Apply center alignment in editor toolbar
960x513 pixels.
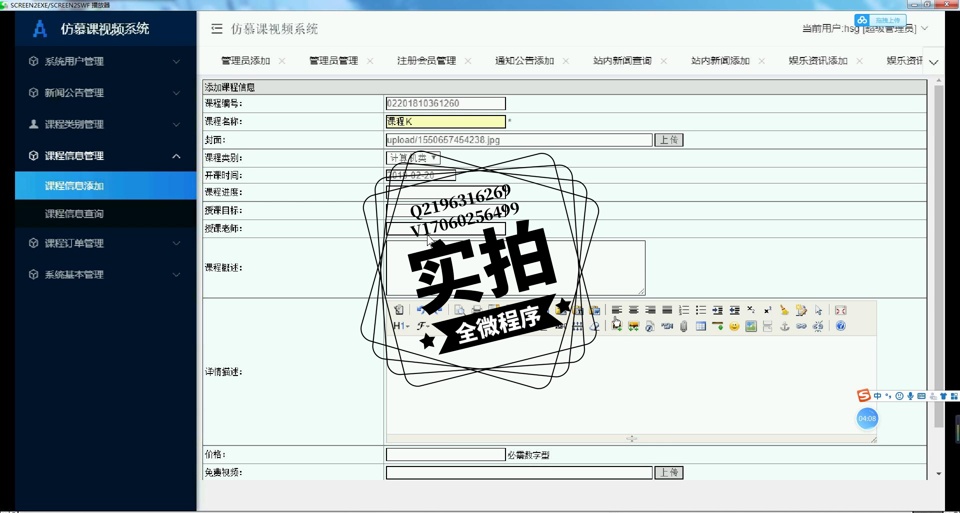pyautogui.click(x=634, y=310)
